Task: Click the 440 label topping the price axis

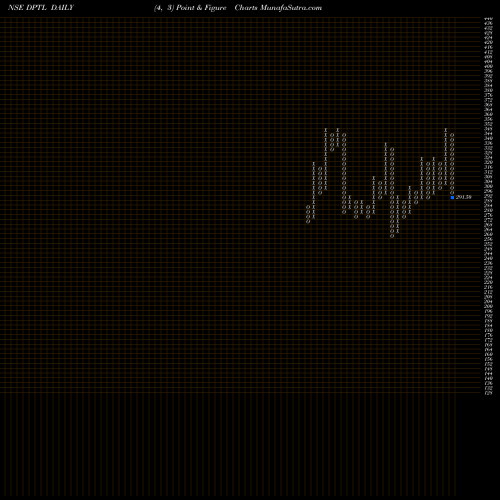Action: (x=488, y=19)
